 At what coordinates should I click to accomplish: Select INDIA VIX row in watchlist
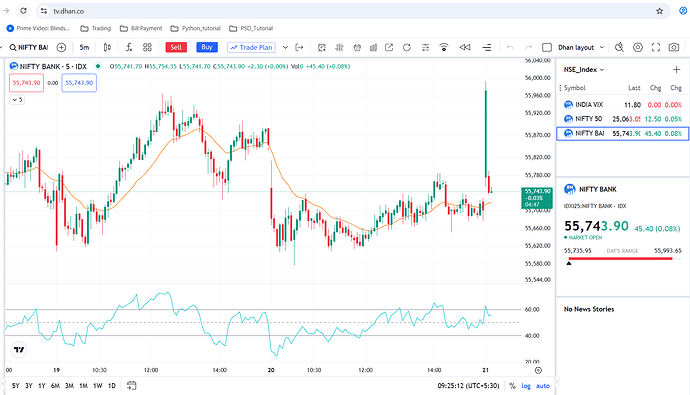point(622,105)
